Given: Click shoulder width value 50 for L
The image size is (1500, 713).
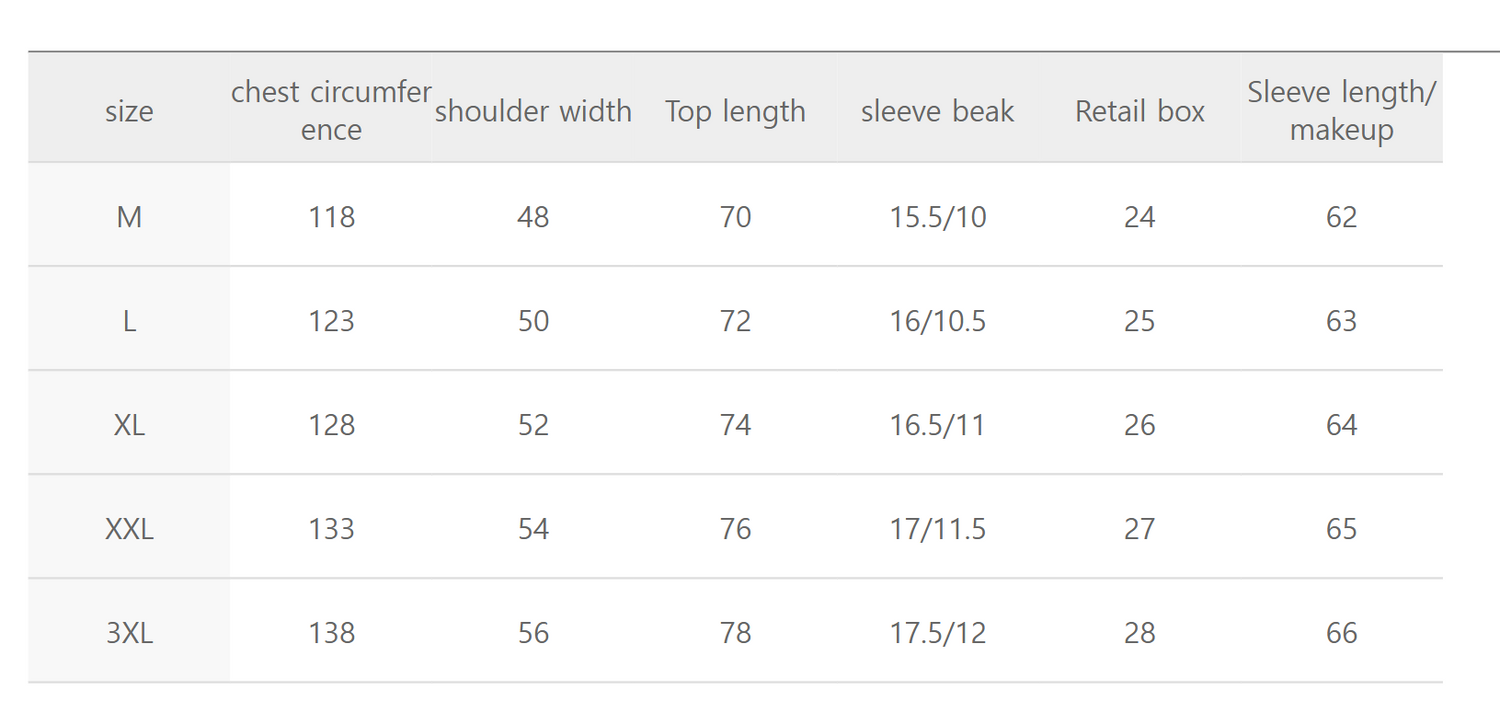Looking at the screenshot, I should pyautogui.click(x=533, y=321).
